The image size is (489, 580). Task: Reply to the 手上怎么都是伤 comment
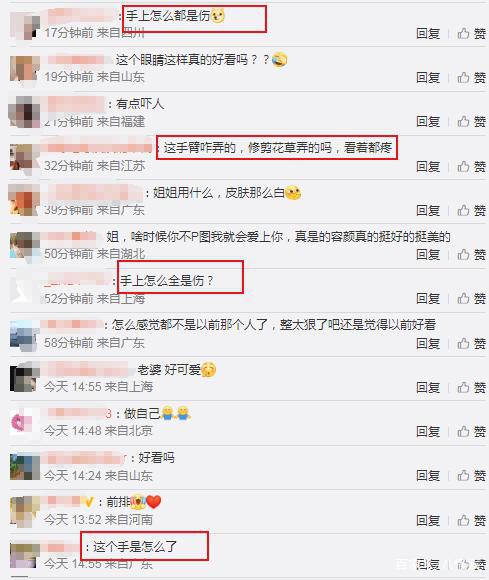428,34
